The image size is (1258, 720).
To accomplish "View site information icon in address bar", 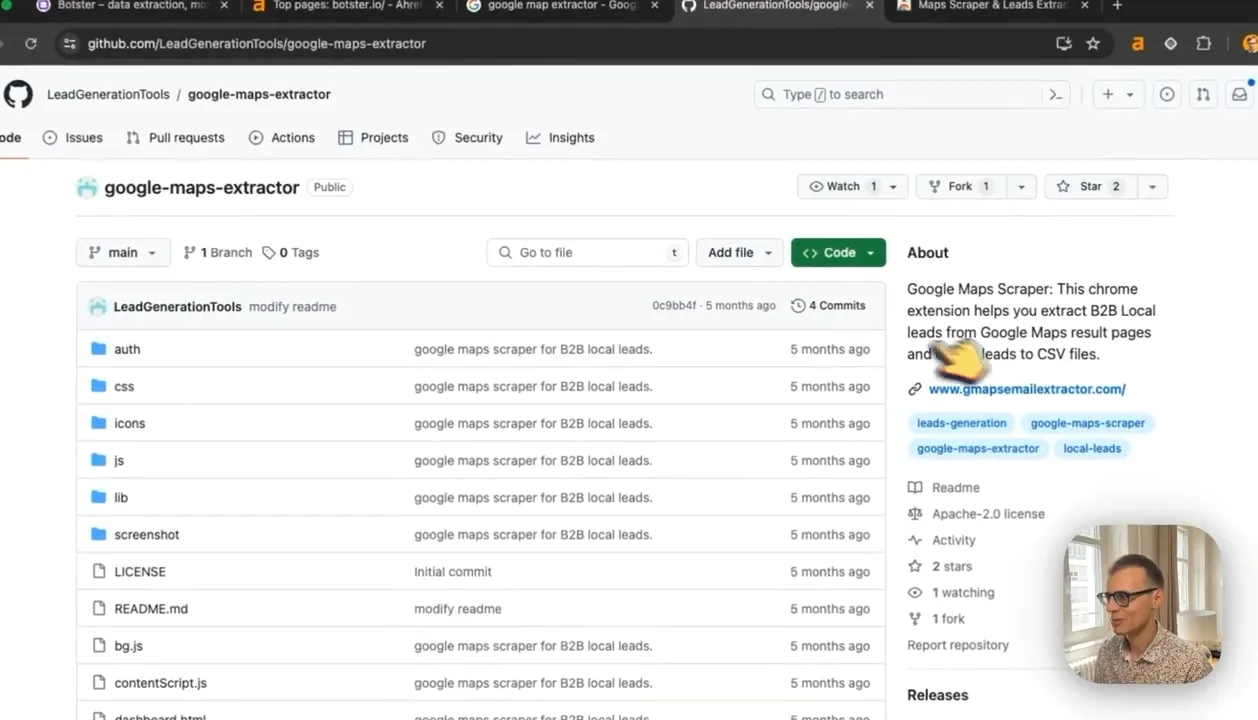I will coord(69,44).
